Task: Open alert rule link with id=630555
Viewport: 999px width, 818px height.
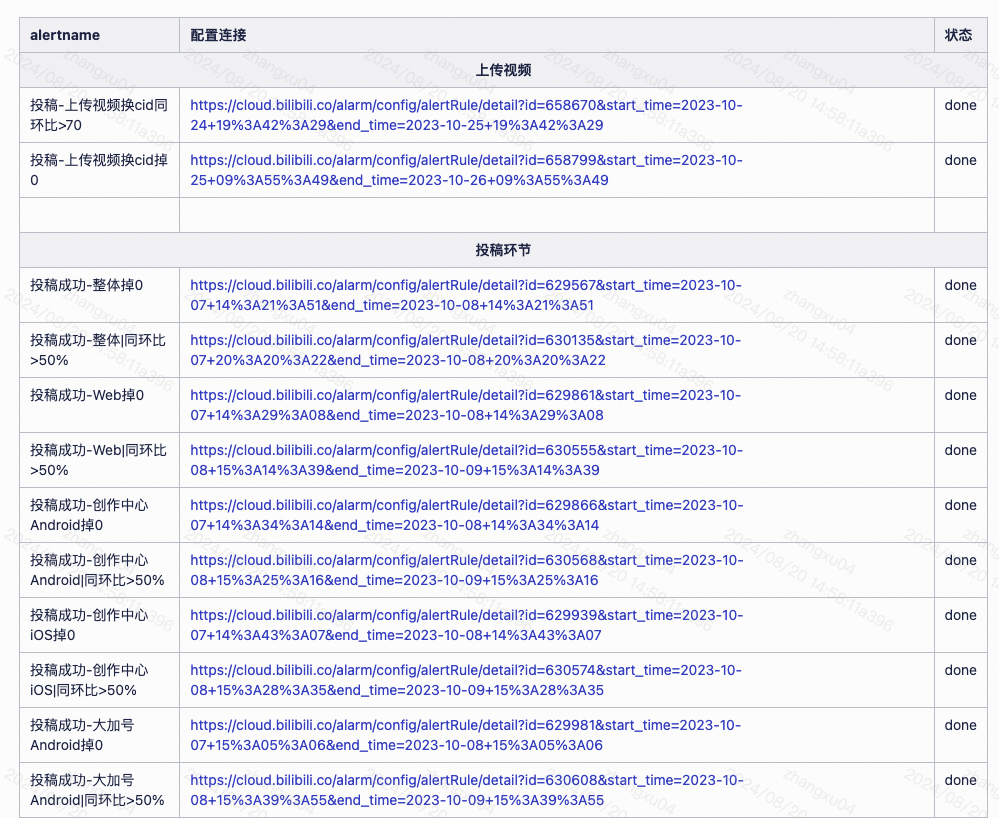Action: 466,460
